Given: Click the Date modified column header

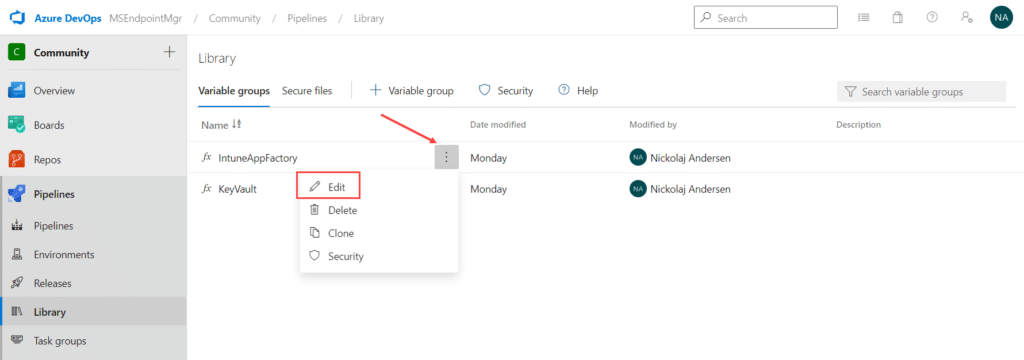Looking at the screenshot, I should click(x=498, y=124).
